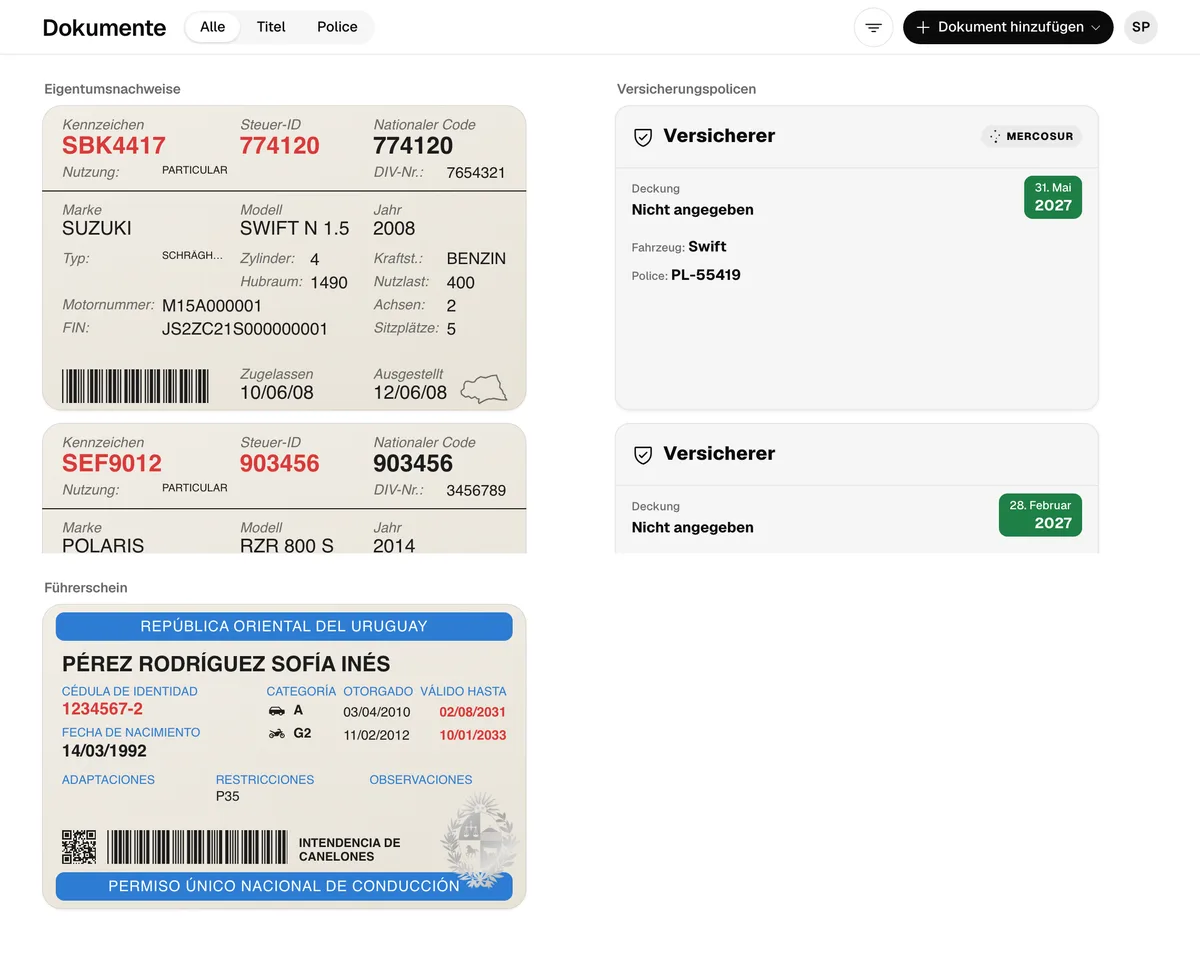Viewport: 1200px width, 968px height.
Task: Click the Dokumente page title
Action: (x=104, y=28)
